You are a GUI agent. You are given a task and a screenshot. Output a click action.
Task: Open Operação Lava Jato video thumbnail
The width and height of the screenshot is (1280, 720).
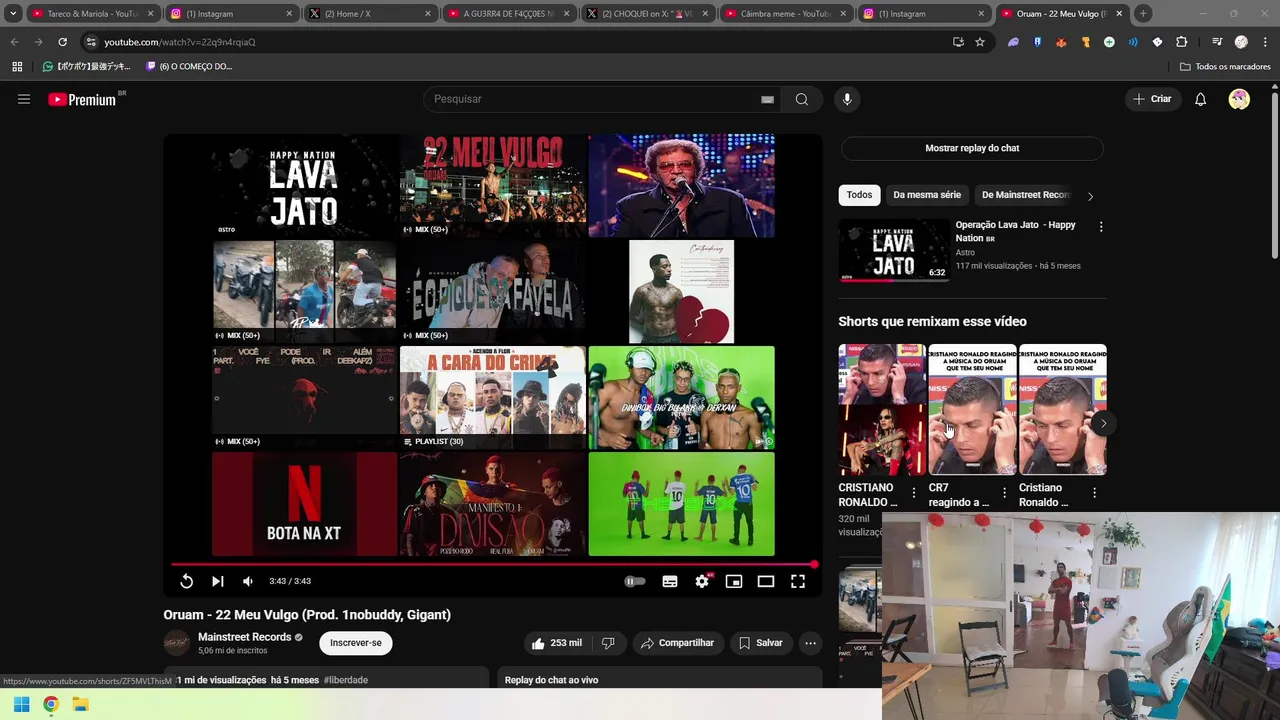tap(894, 250)
